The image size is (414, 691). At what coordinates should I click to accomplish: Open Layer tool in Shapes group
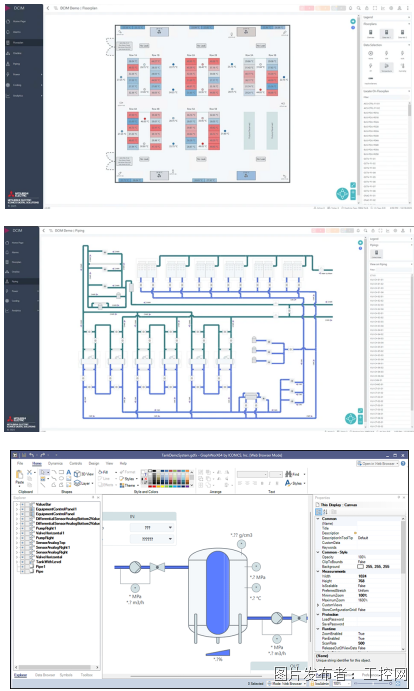pyautogui.click(x=82, y=483)
